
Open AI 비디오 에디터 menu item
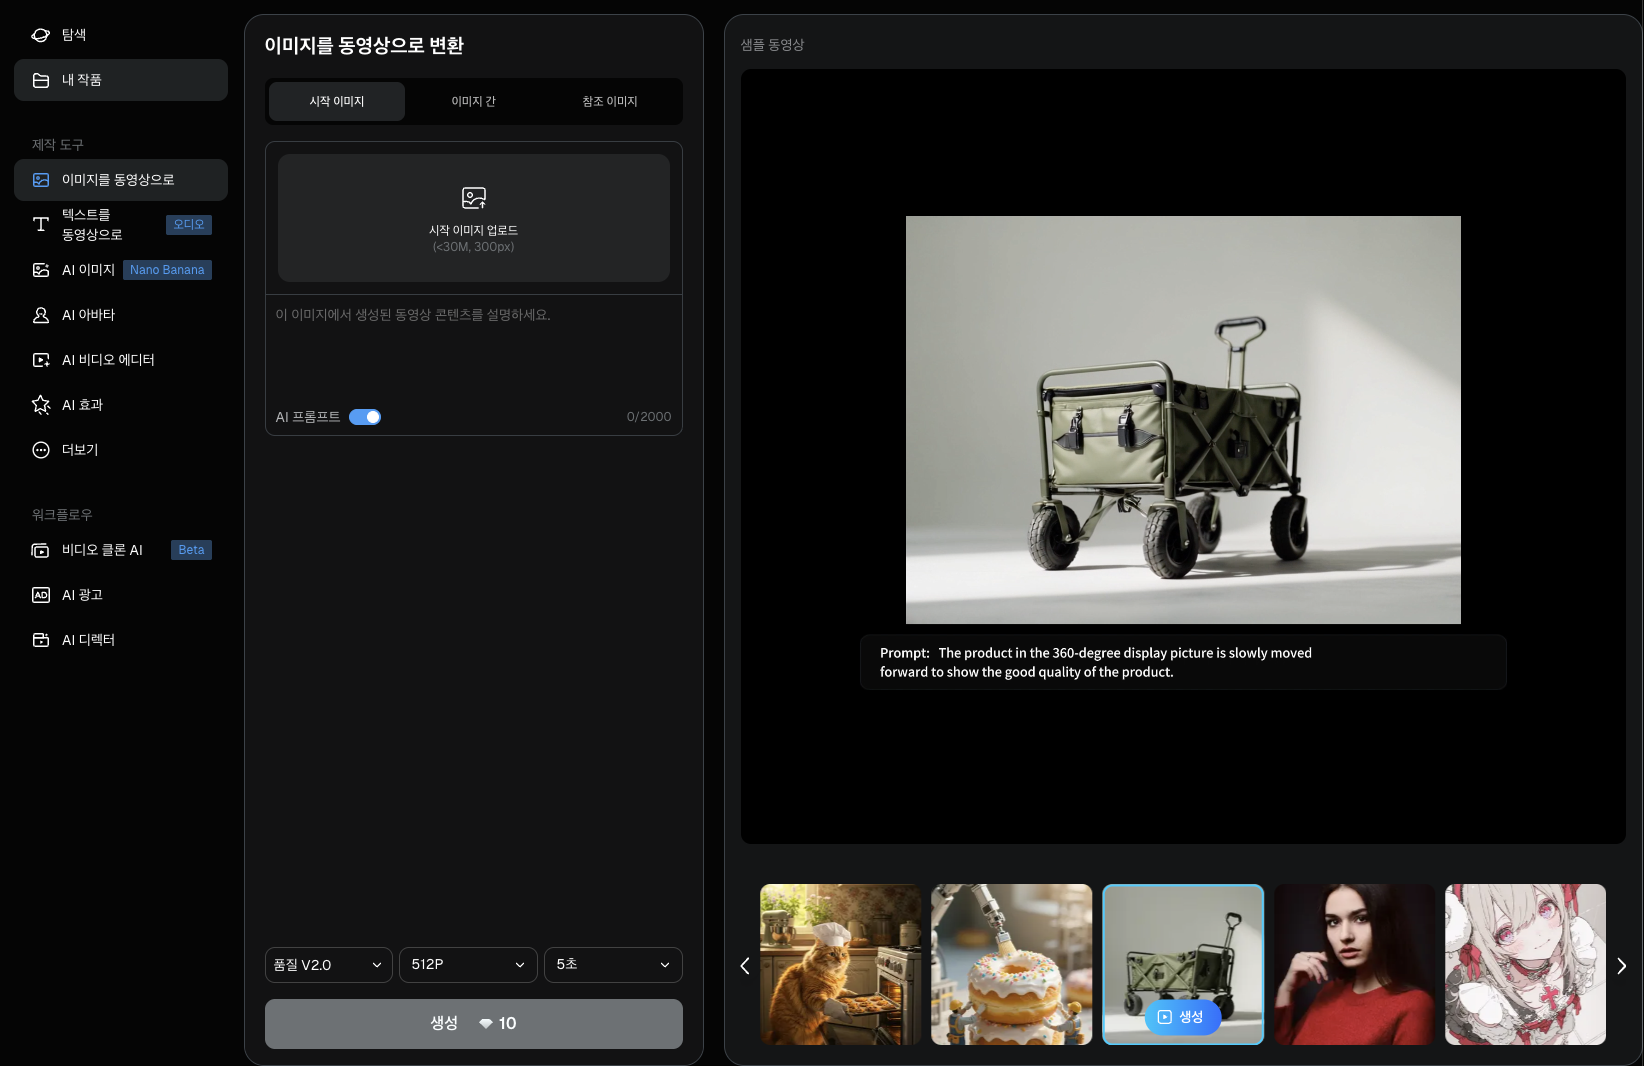click(121, 360)
